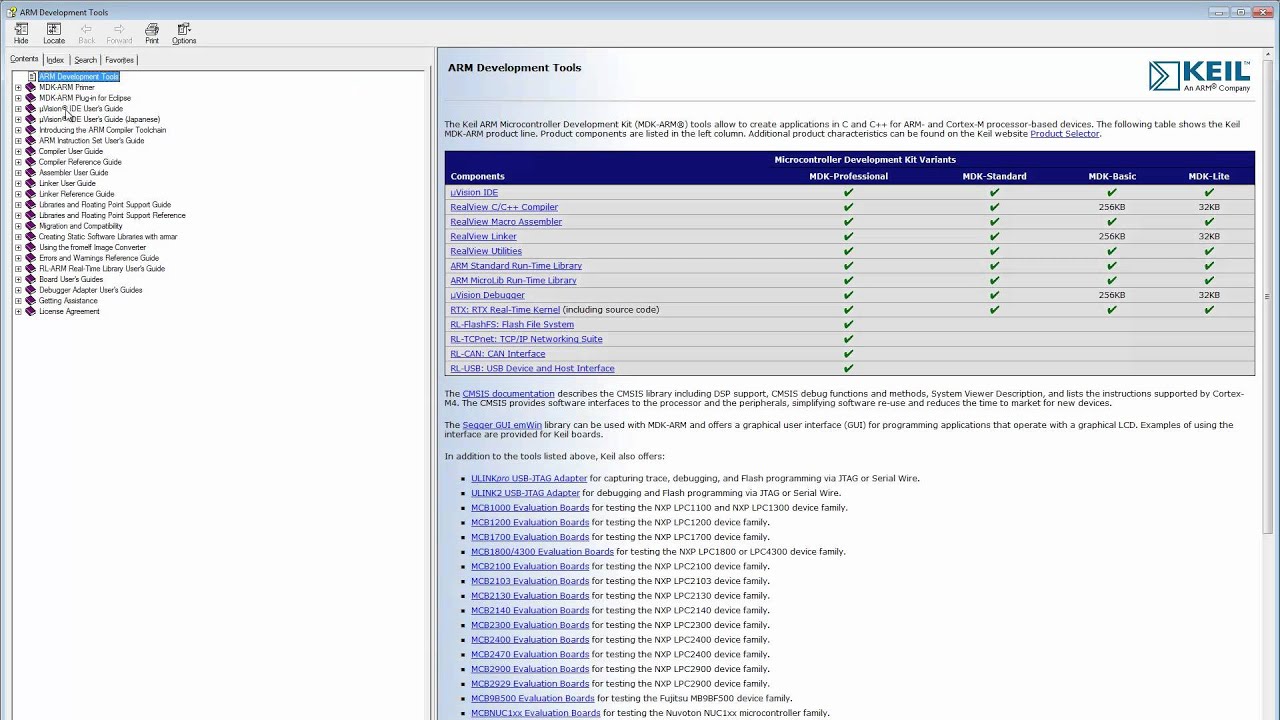Switch to the Search tab

point(85,60)
